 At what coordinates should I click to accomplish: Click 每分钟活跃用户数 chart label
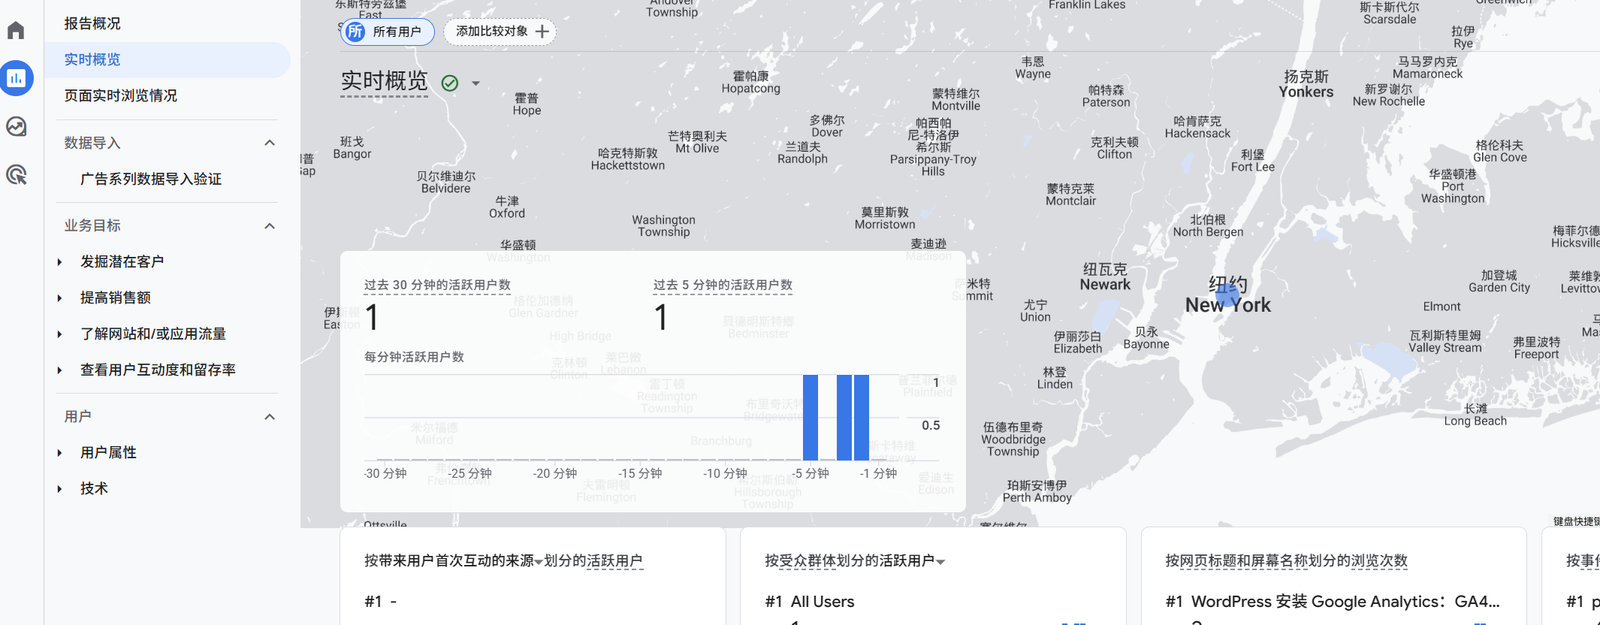pos(414,357)
